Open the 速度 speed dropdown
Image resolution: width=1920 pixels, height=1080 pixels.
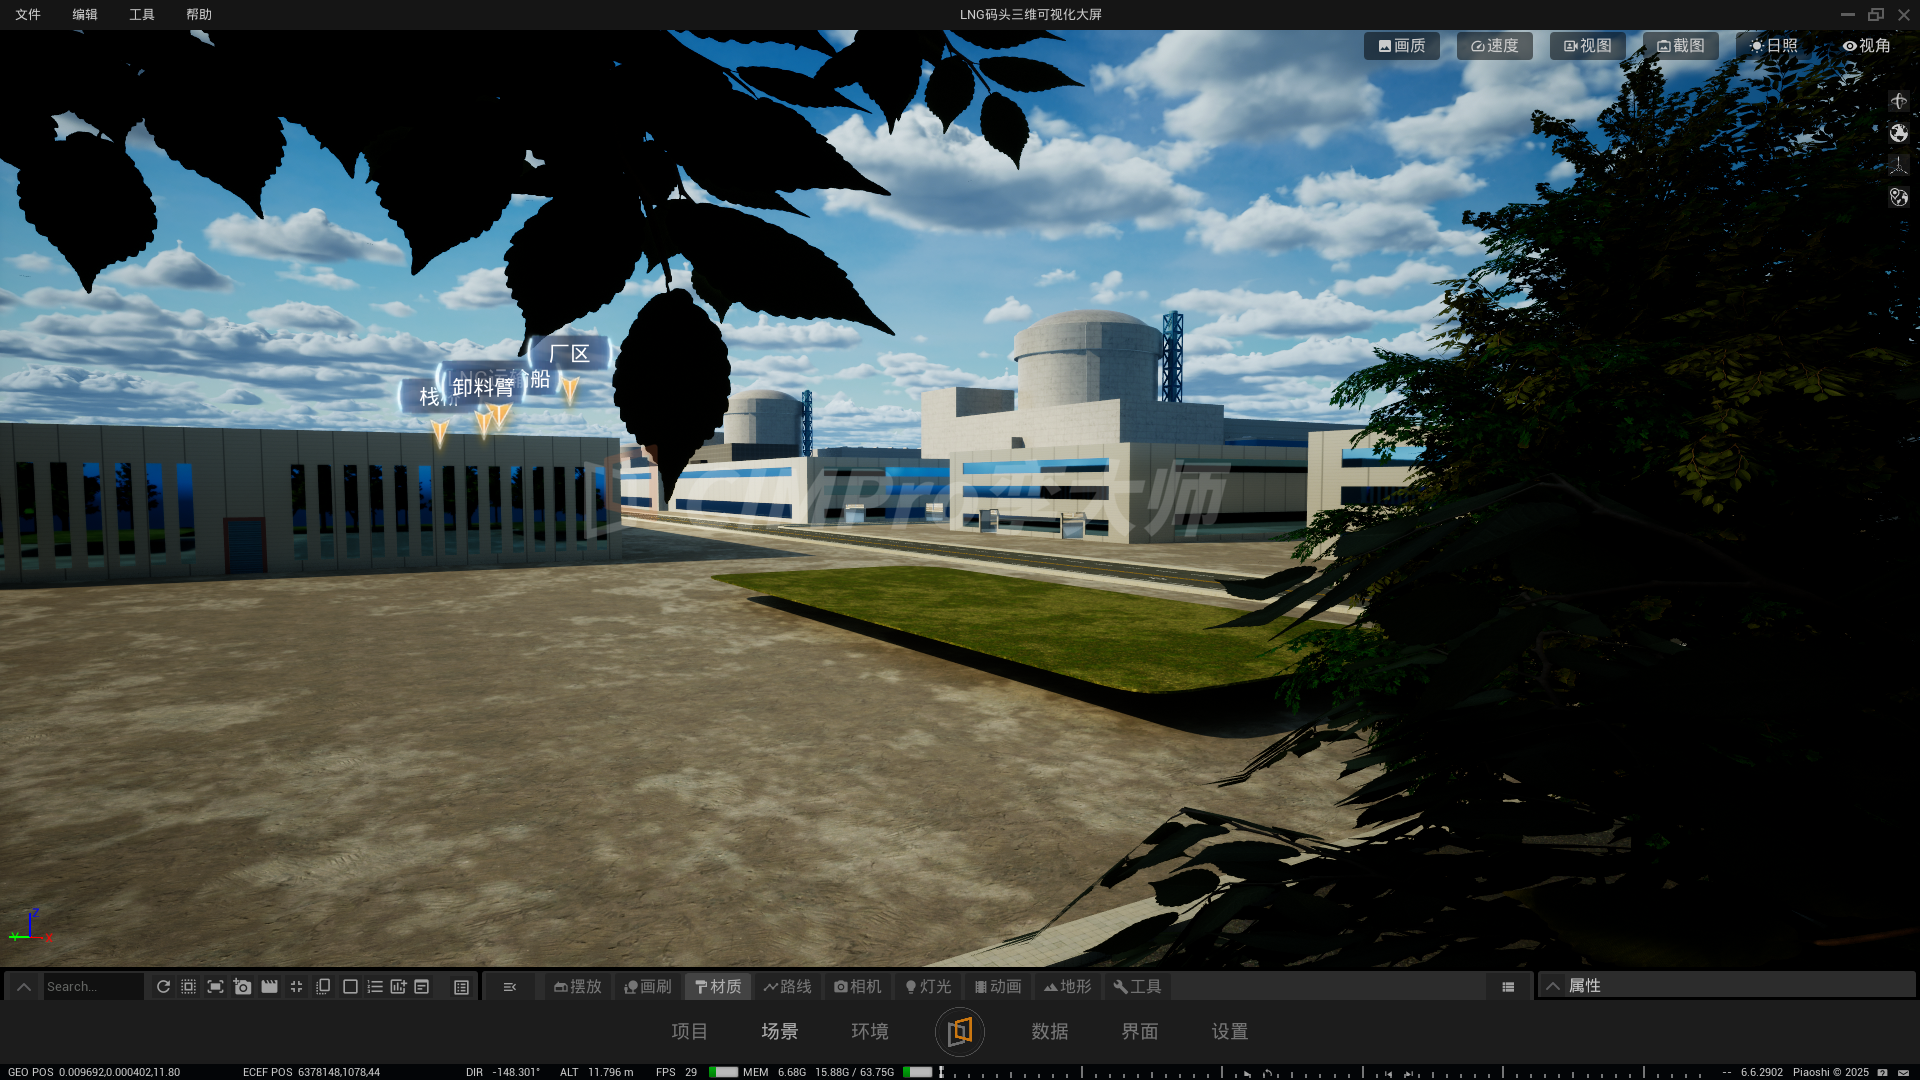tap(1494, 46)
